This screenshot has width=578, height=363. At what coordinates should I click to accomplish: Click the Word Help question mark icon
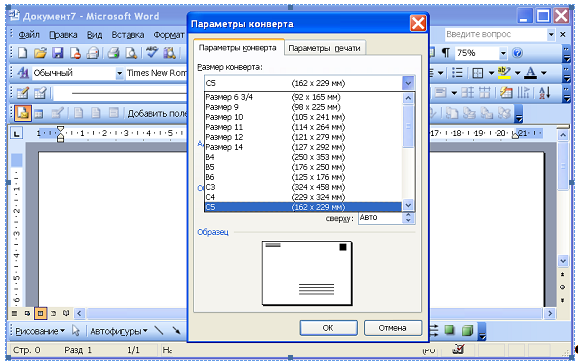pyautogui.click(x=517, y=53)
